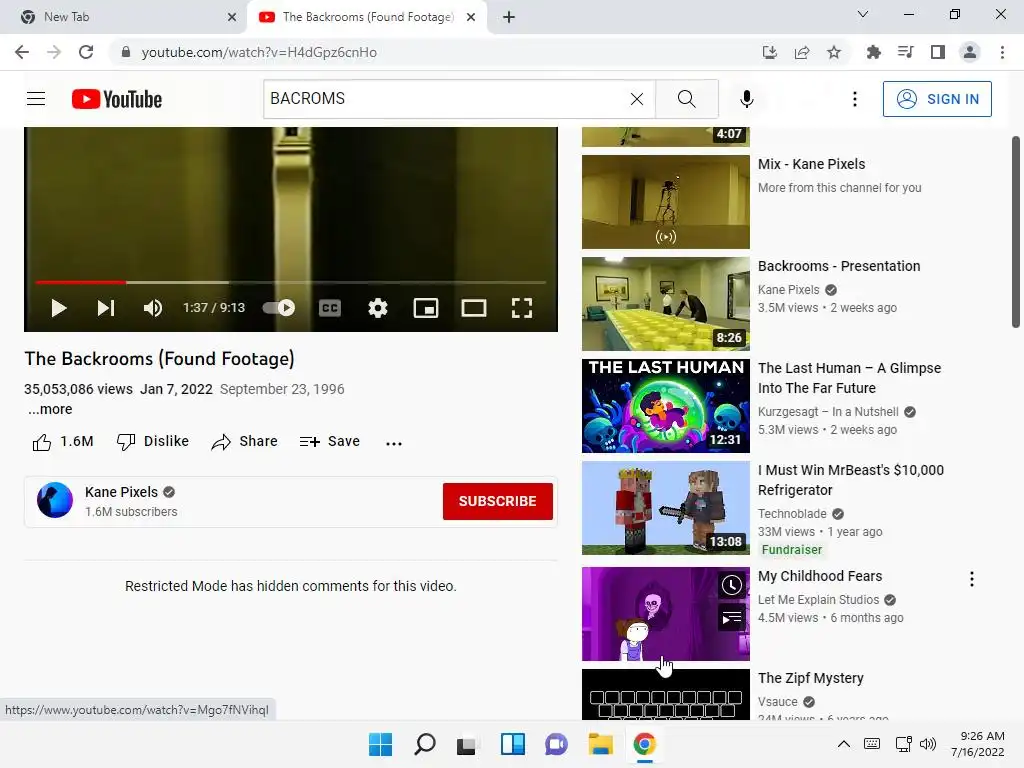Viewport: 1024px width, 768px height.
Task: Skip to next video
Action: (x=106, y=308)
